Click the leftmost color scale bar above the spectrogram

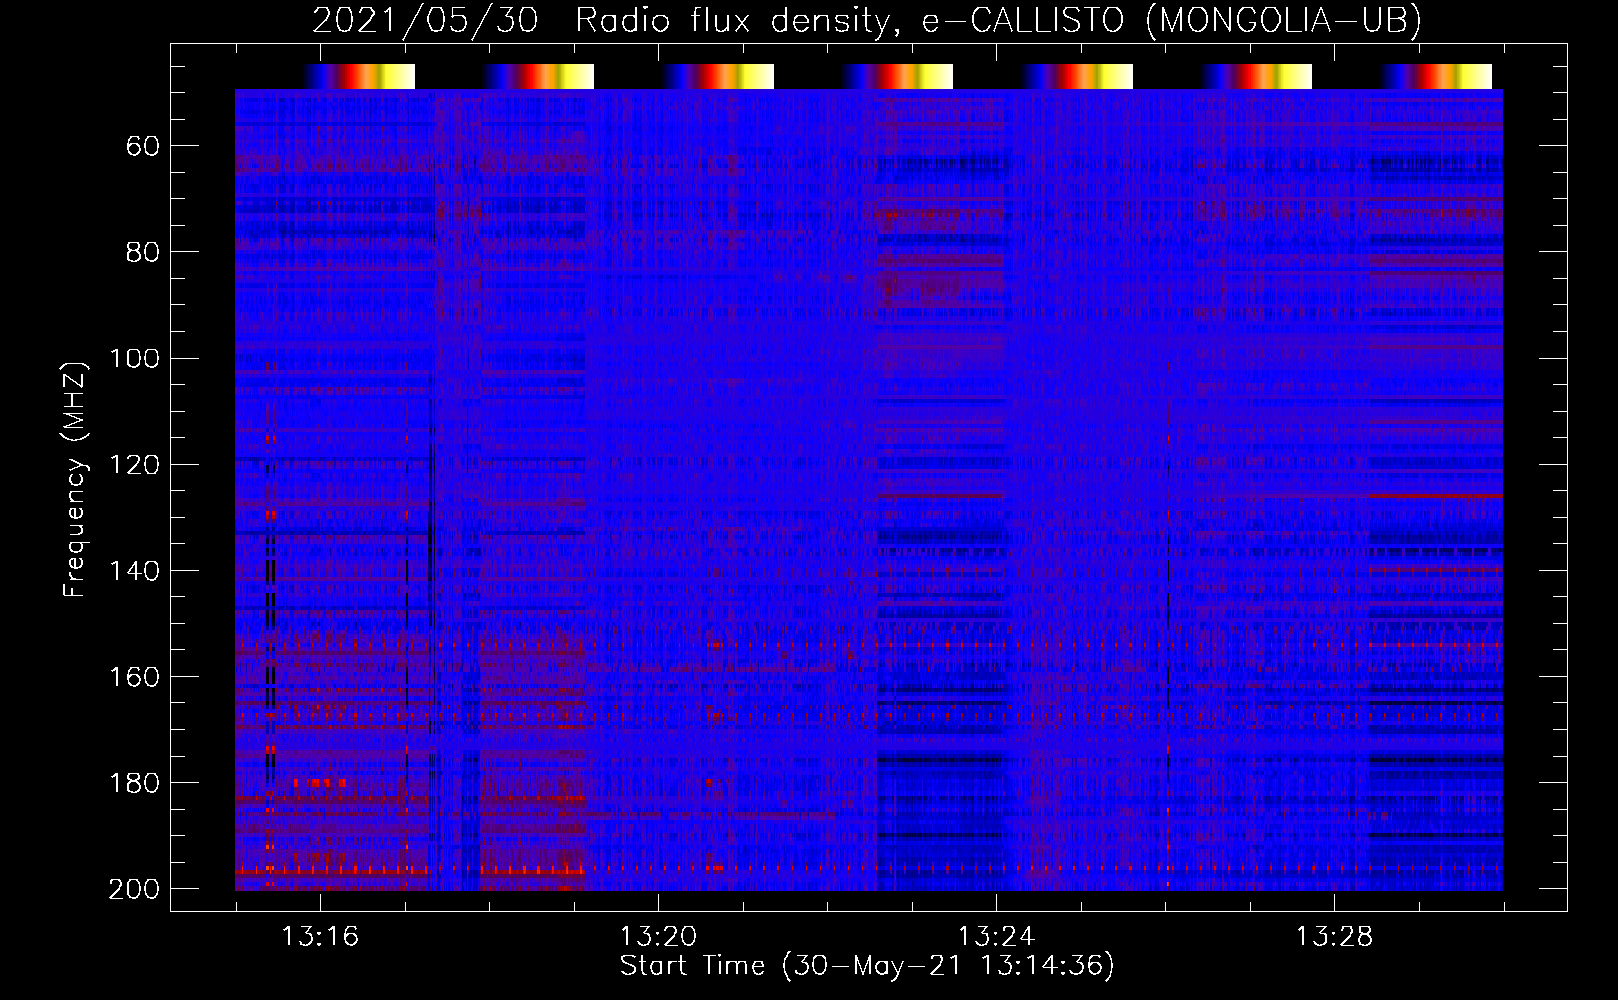pyautogui.click(x=360, y=76)
